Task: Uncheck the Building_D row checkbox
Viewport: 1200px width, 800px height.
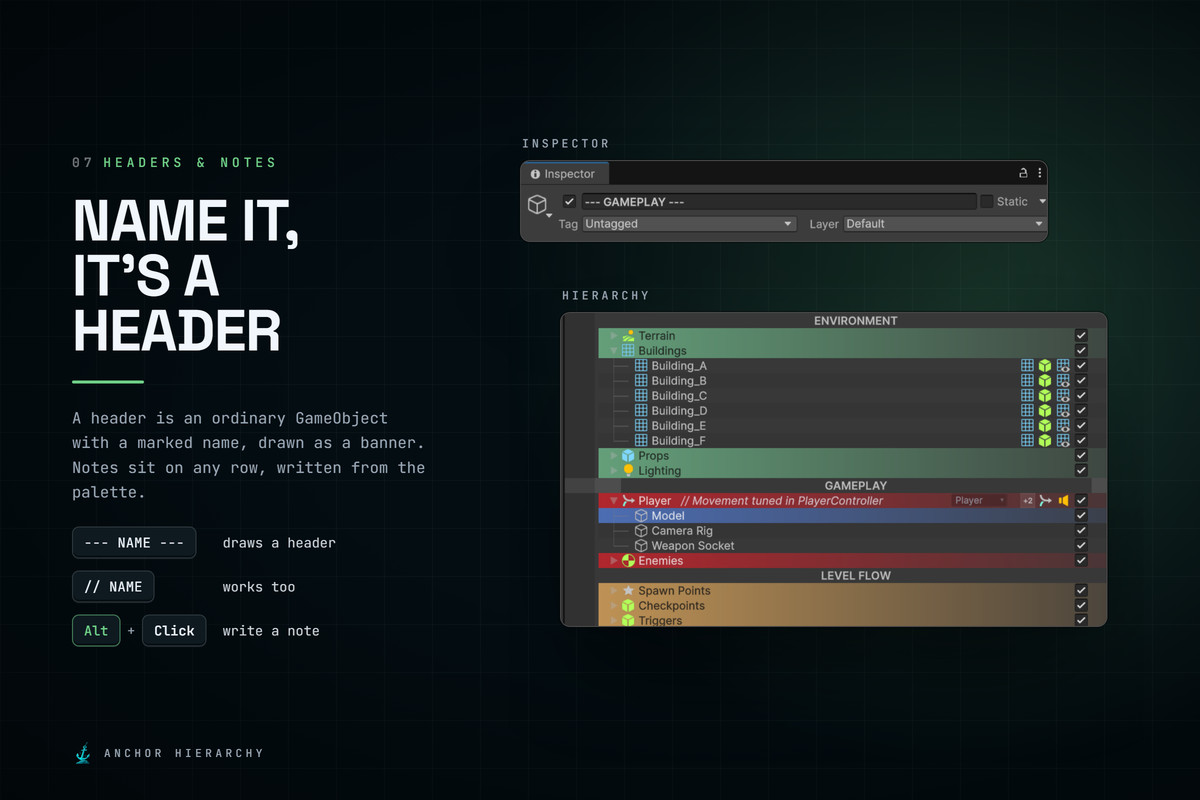Action: [1081, 411]
